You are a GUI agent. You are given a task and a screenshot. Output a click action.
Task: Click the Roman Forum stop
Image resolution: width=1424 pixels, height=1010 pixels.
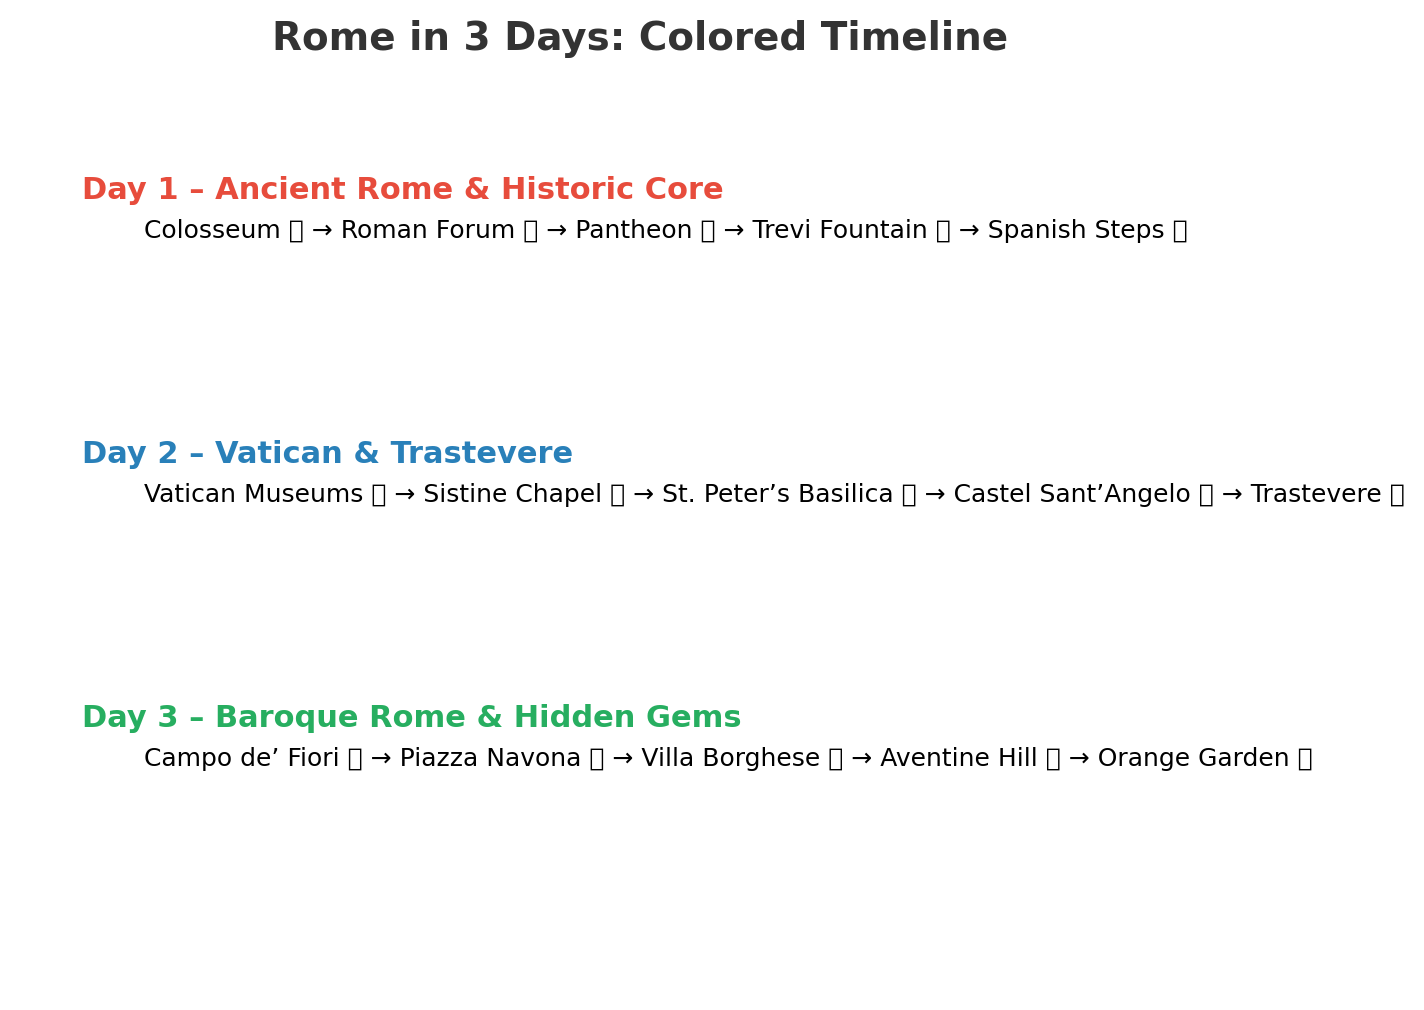427,230
